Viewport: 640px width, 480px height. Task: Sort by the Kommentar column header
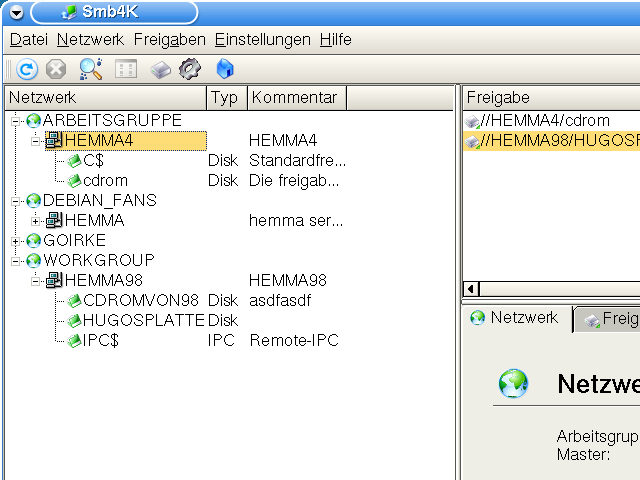pos(297,98)
